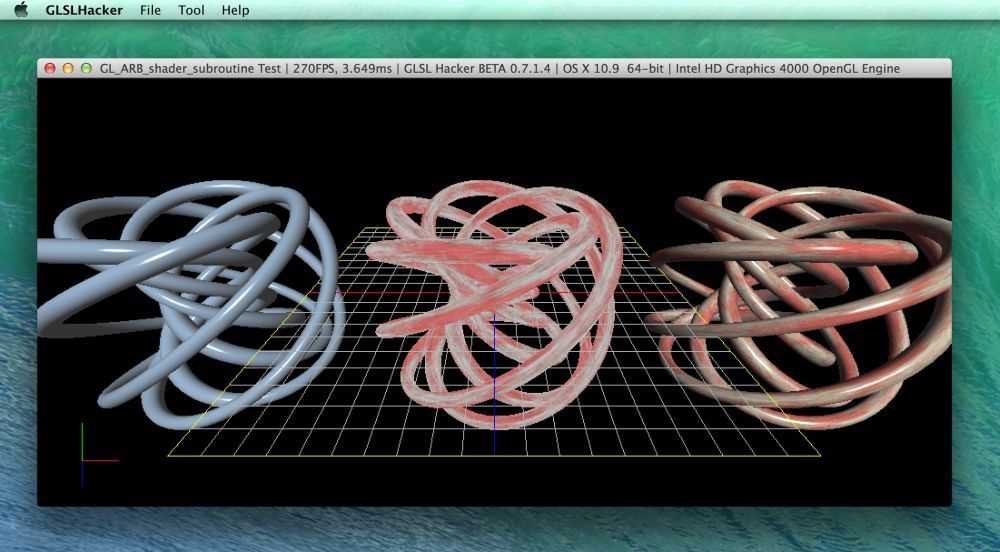Close the shader subroutine test window
The image size is (1000, 552).
coord(50,68)
